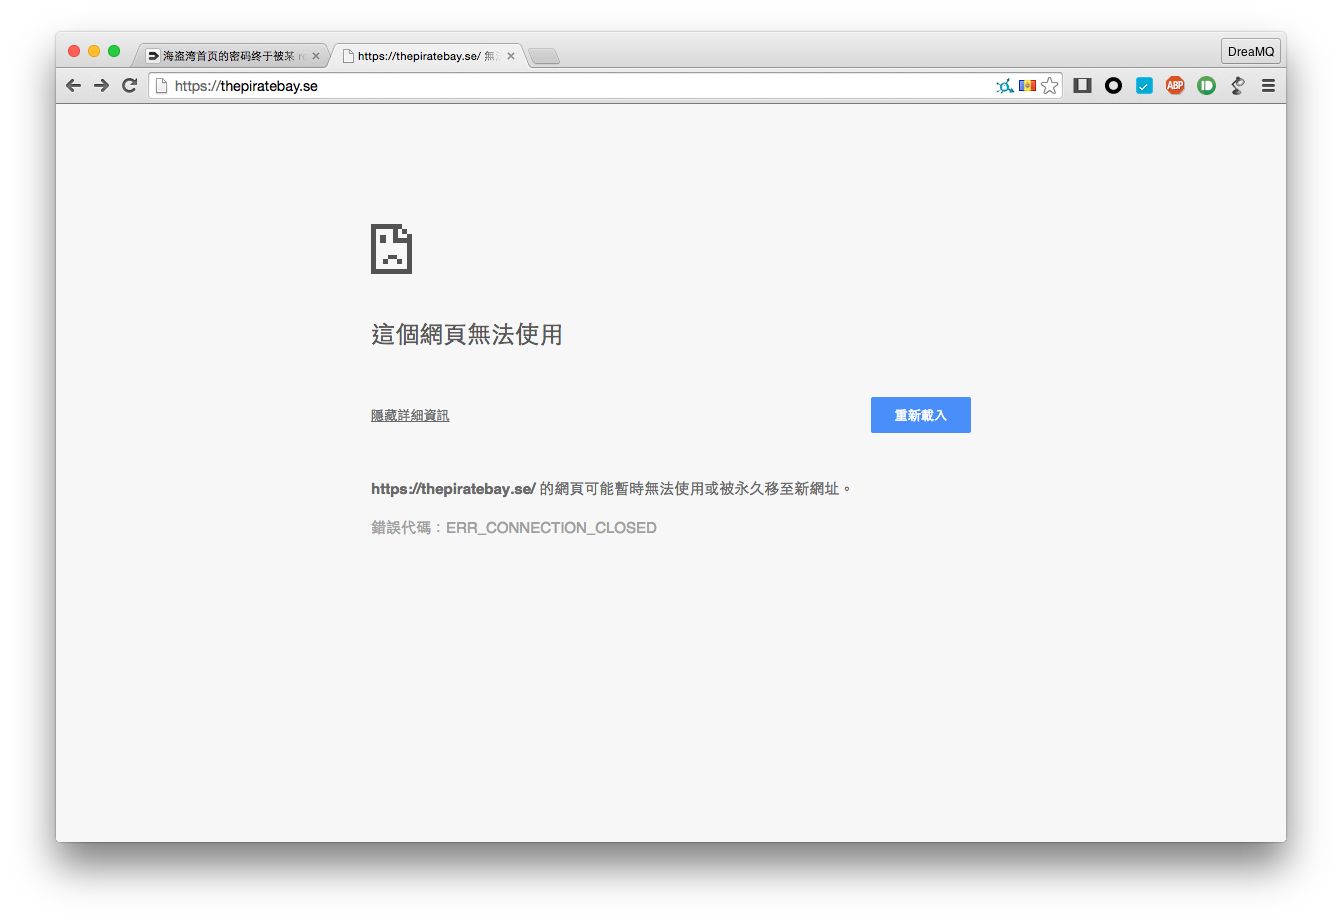Click the Pushbullet green extension icon

tap(1206, 86)
